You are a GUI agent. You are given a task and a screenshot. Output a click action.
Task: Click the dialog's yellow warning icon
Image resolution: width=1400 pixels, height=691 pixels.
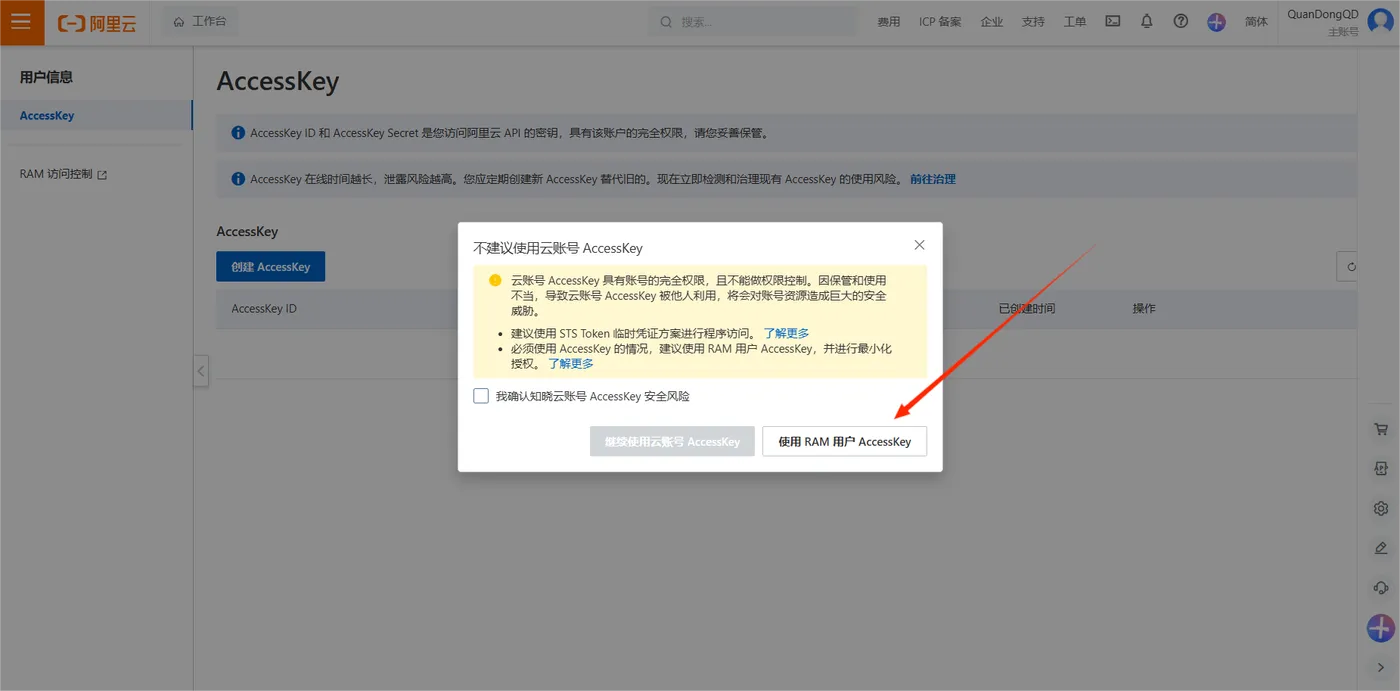[x=495, y=280]
